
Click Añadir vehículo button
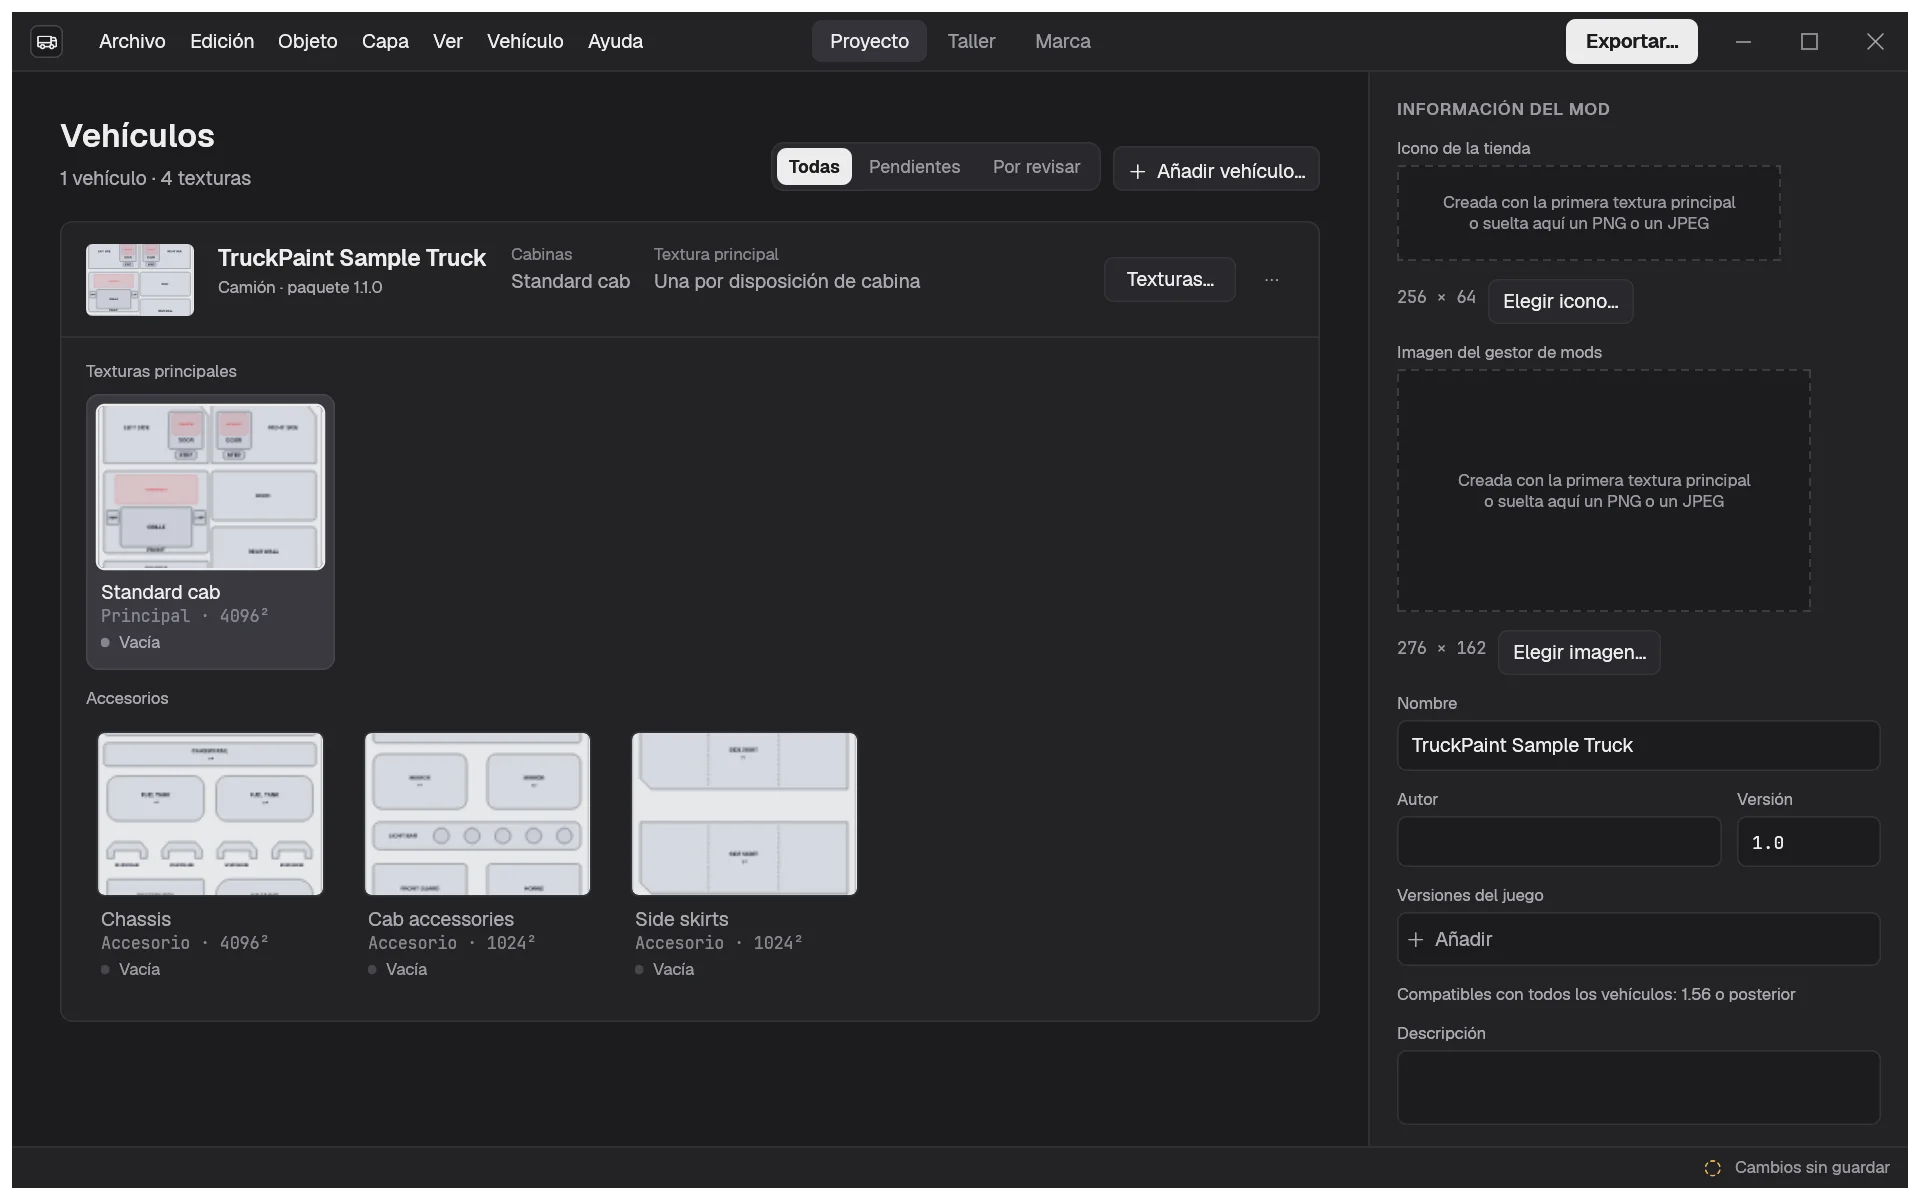point(1216,171)
